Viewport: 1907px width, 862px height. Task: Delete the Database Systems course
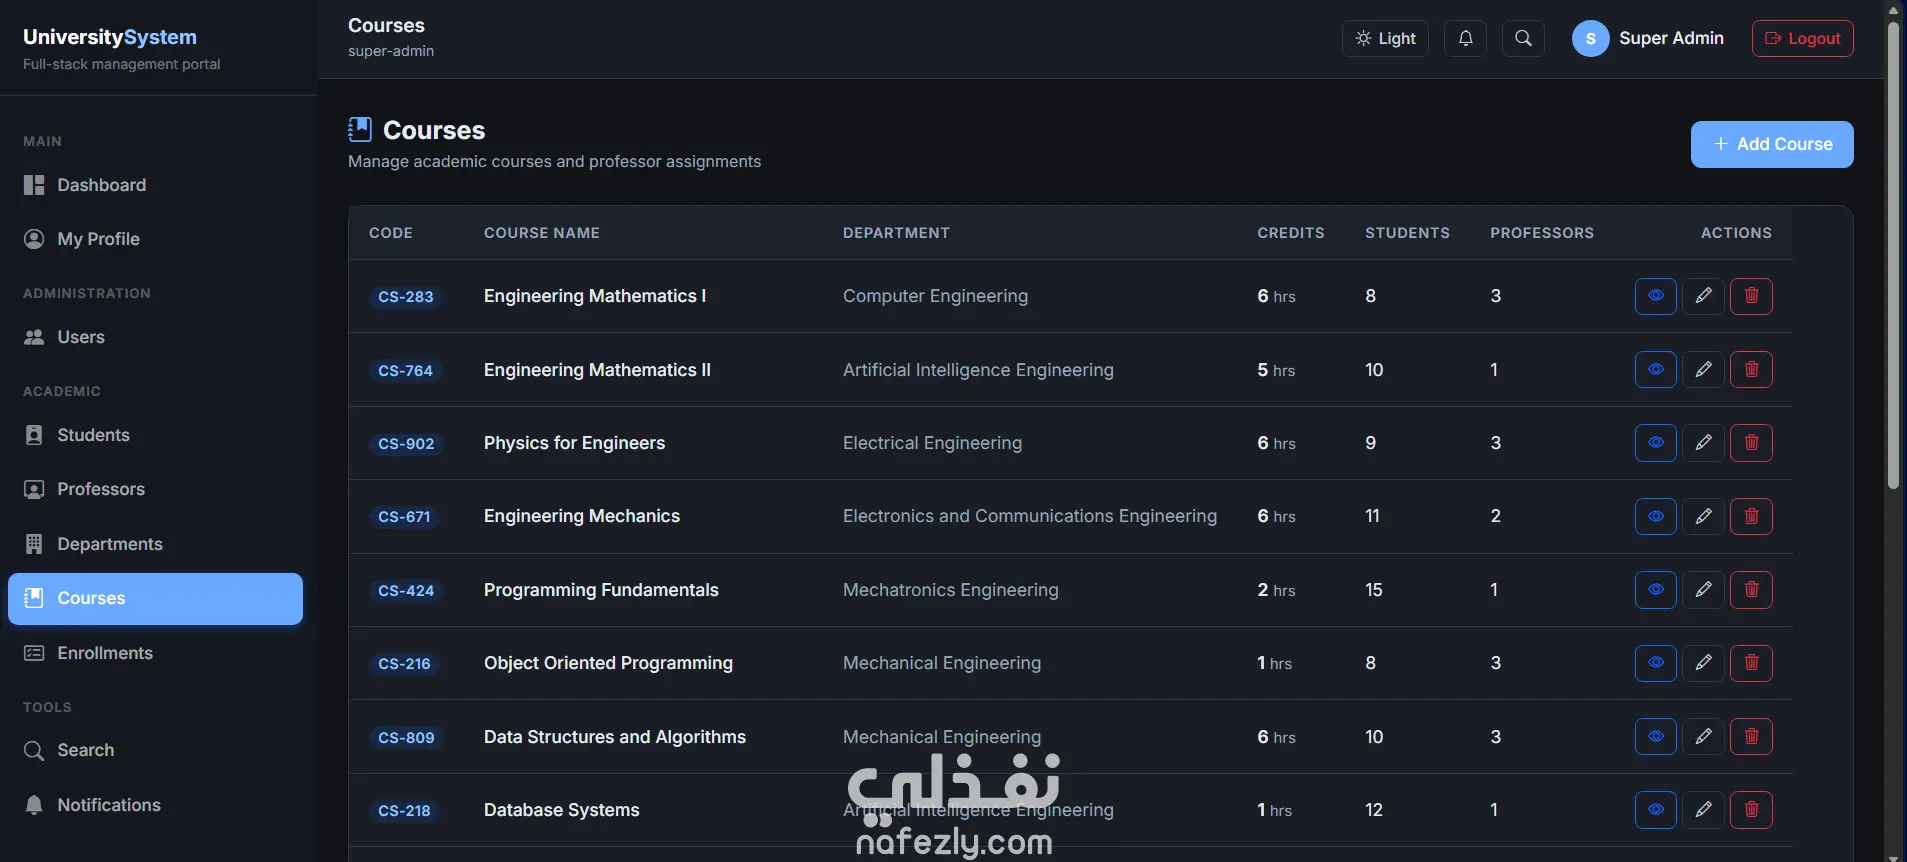tap(1751, 810)
